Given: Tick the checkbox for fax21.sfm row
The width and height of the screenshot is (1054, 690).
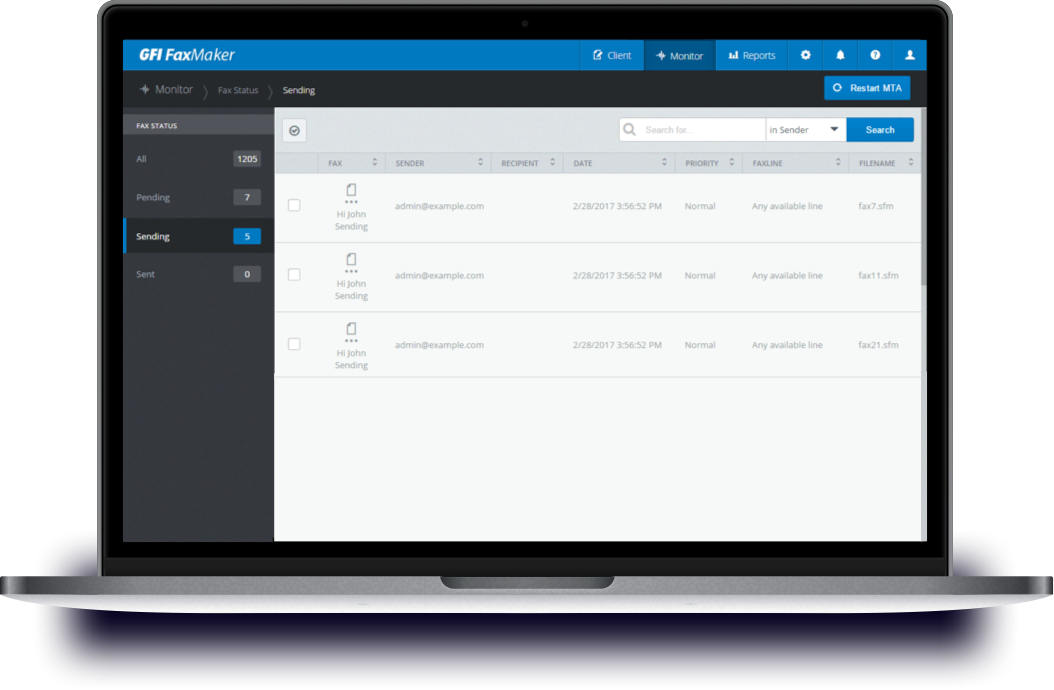Looking at the screenshot, I should (x=294, y=344).
